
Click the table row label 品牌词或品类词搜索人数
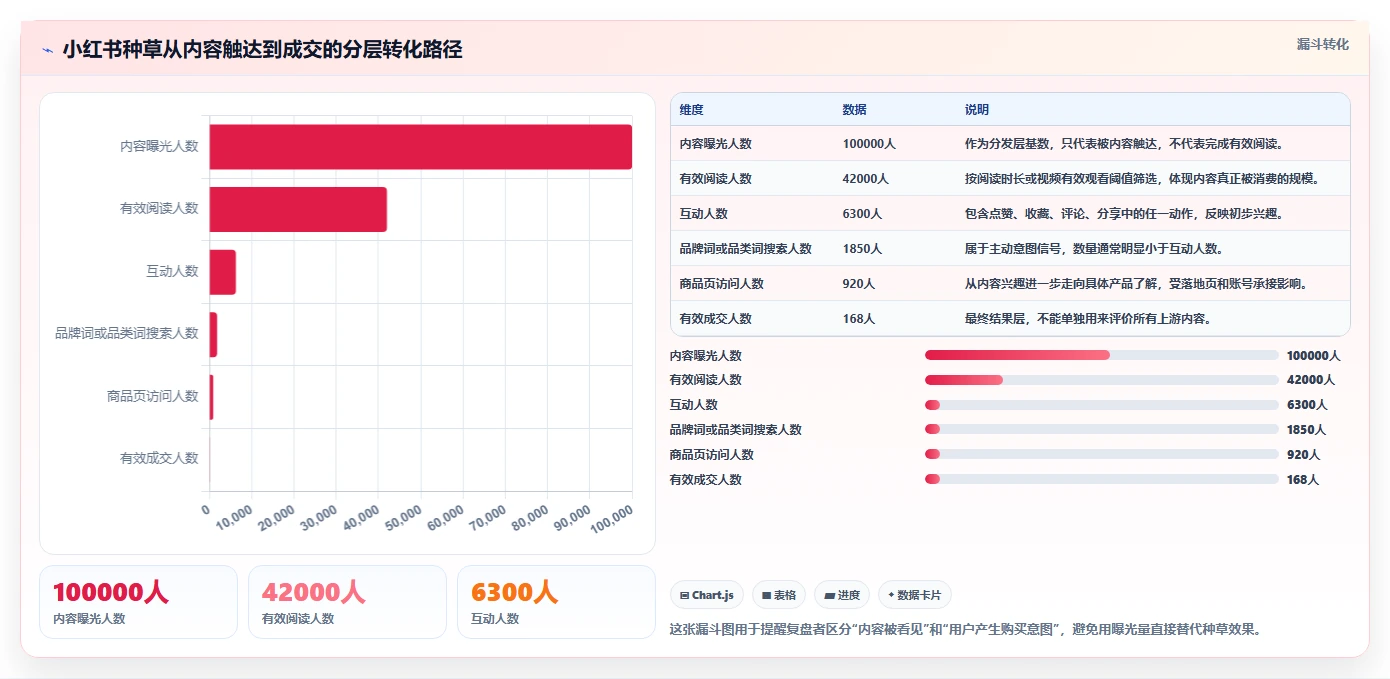[x=745, y=249]
